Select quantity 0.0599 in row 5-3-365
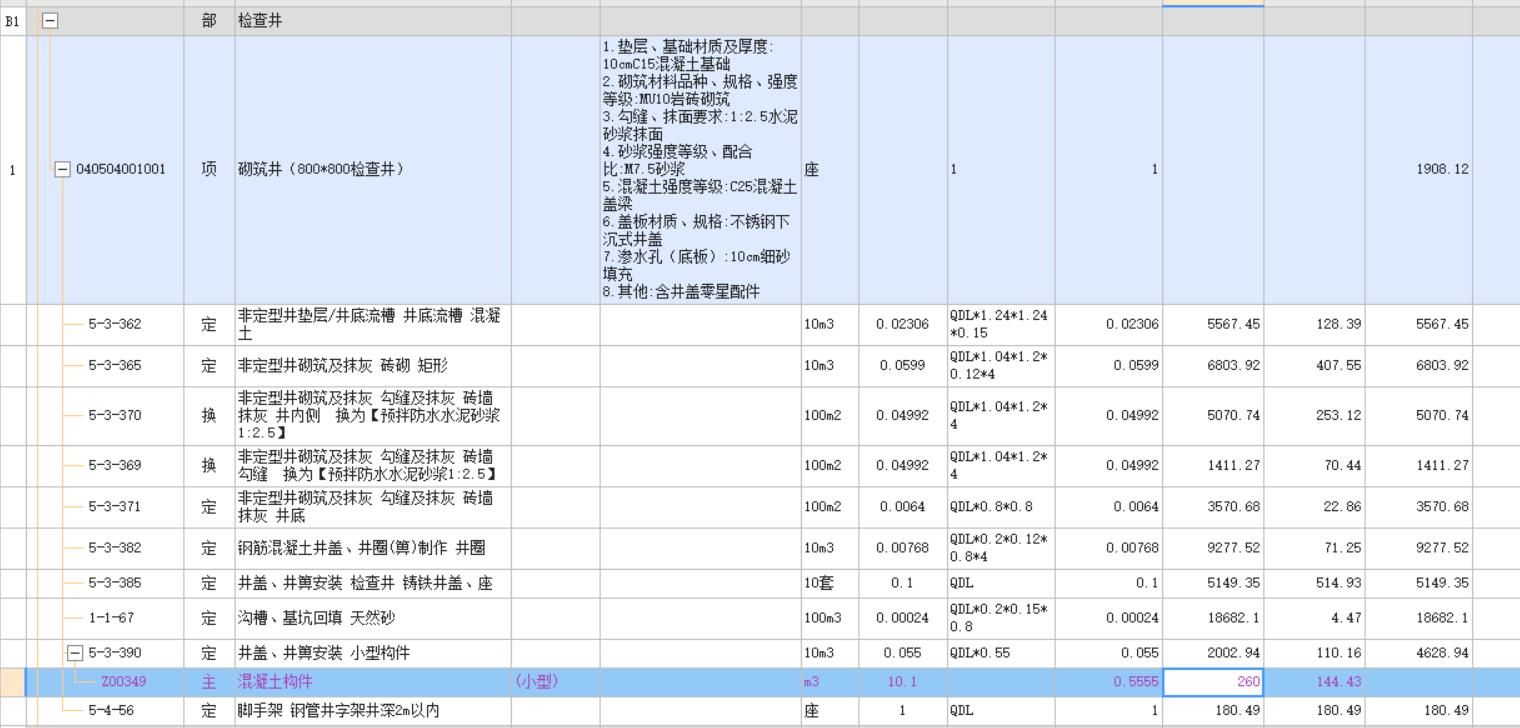Screen dimensions: 1520x728 click(x=902, y=366)
